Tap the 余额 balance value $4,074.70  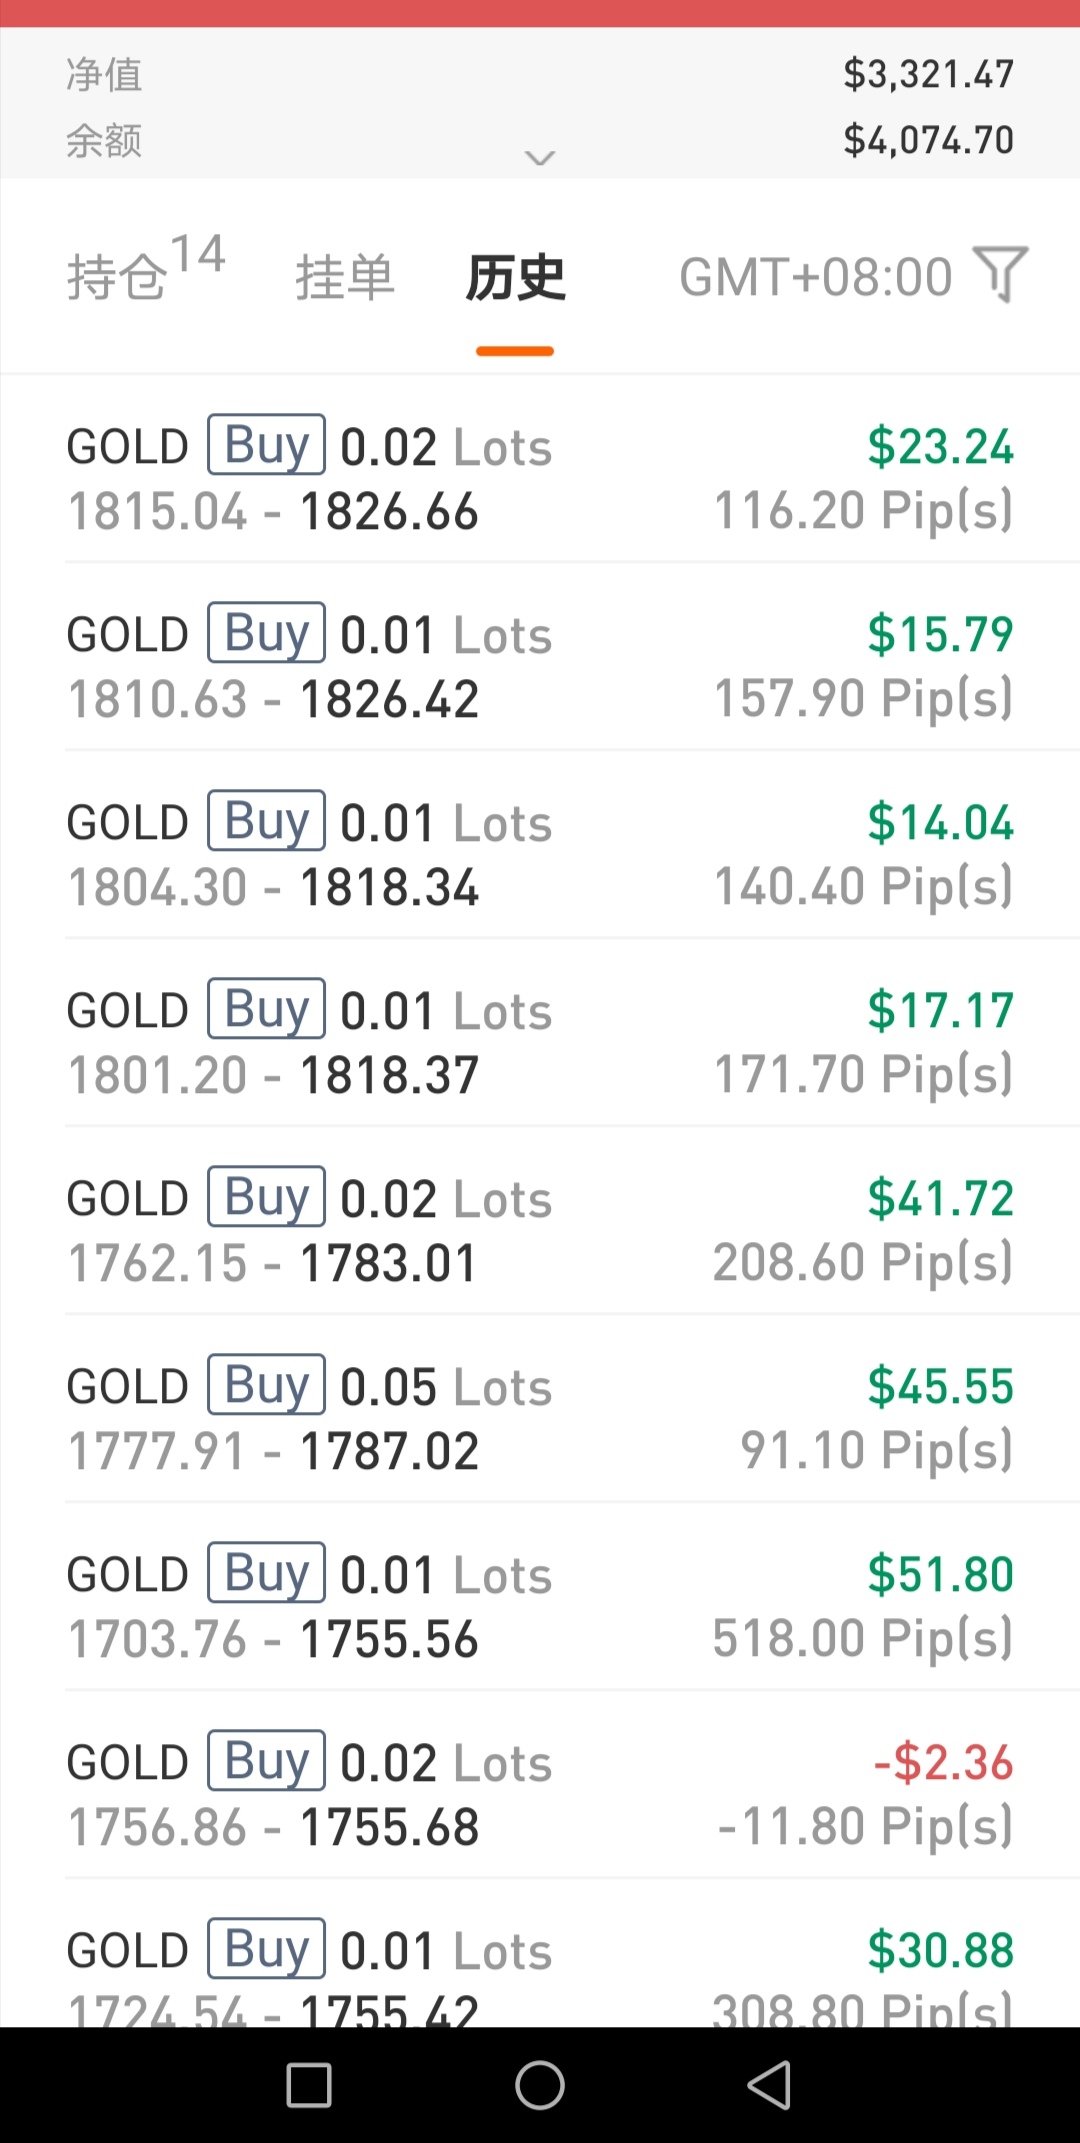[x=928, y=140]
